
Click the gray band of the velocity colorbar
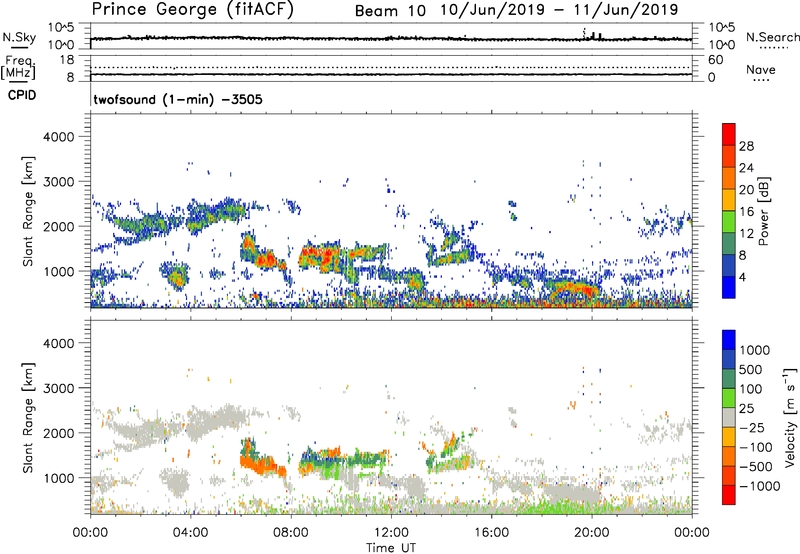(729, 418)
